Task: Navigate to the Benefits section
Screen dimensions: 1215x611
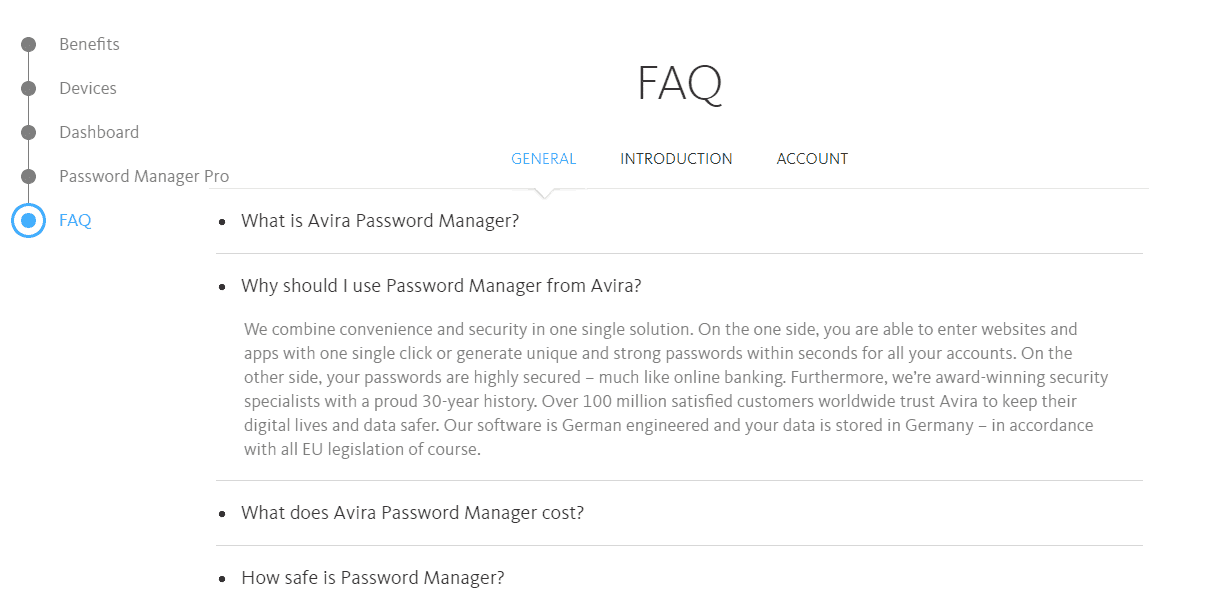Action: tap(89, 44)
